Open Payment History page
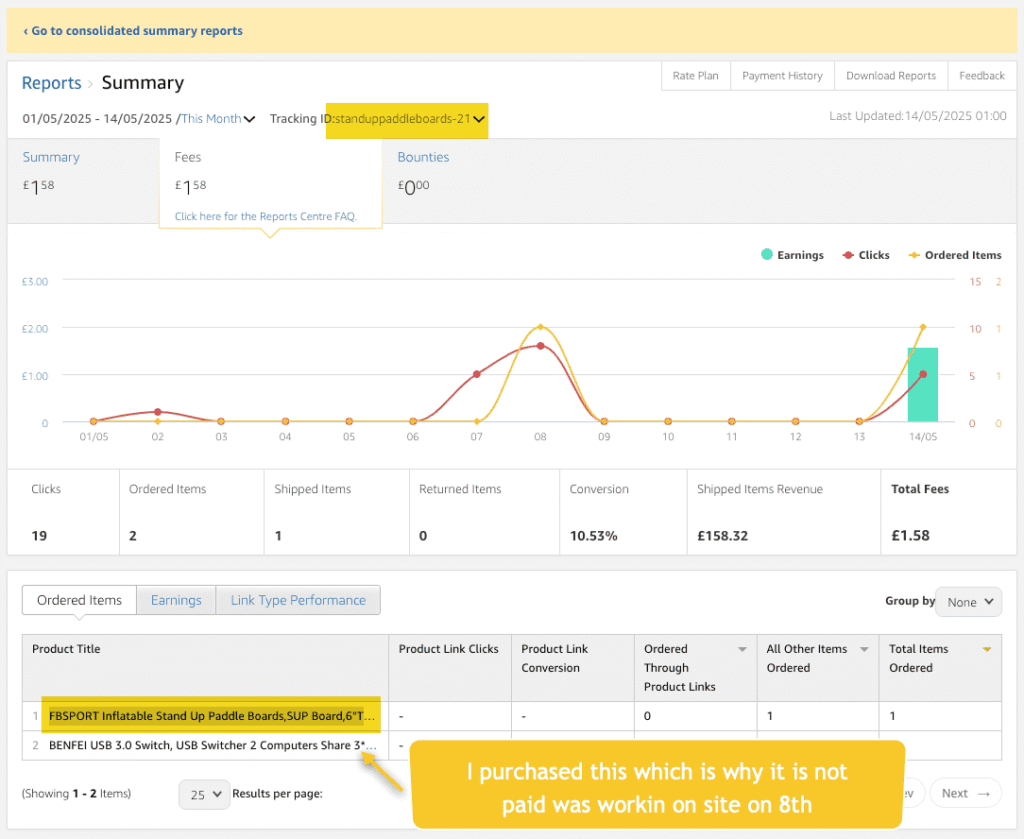Image resolution: width=1024 pixels, height=839 pixels. (x=782, y=76)
